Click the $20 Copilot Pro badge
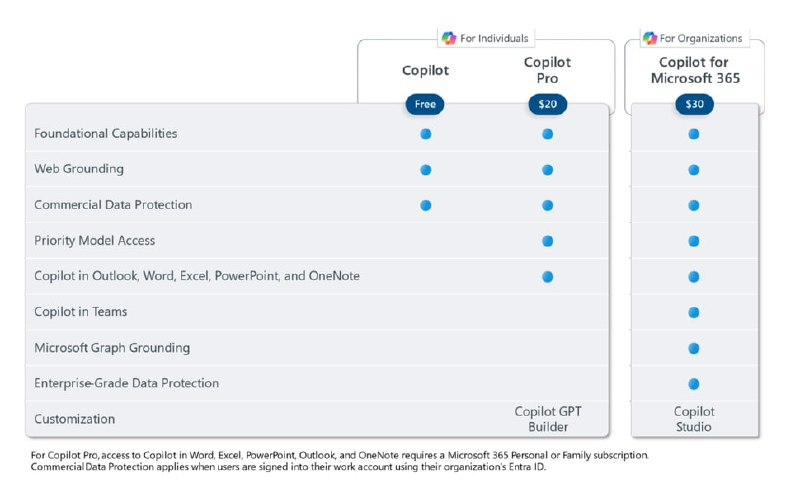The image size is (800, 483). pos(547,104)
